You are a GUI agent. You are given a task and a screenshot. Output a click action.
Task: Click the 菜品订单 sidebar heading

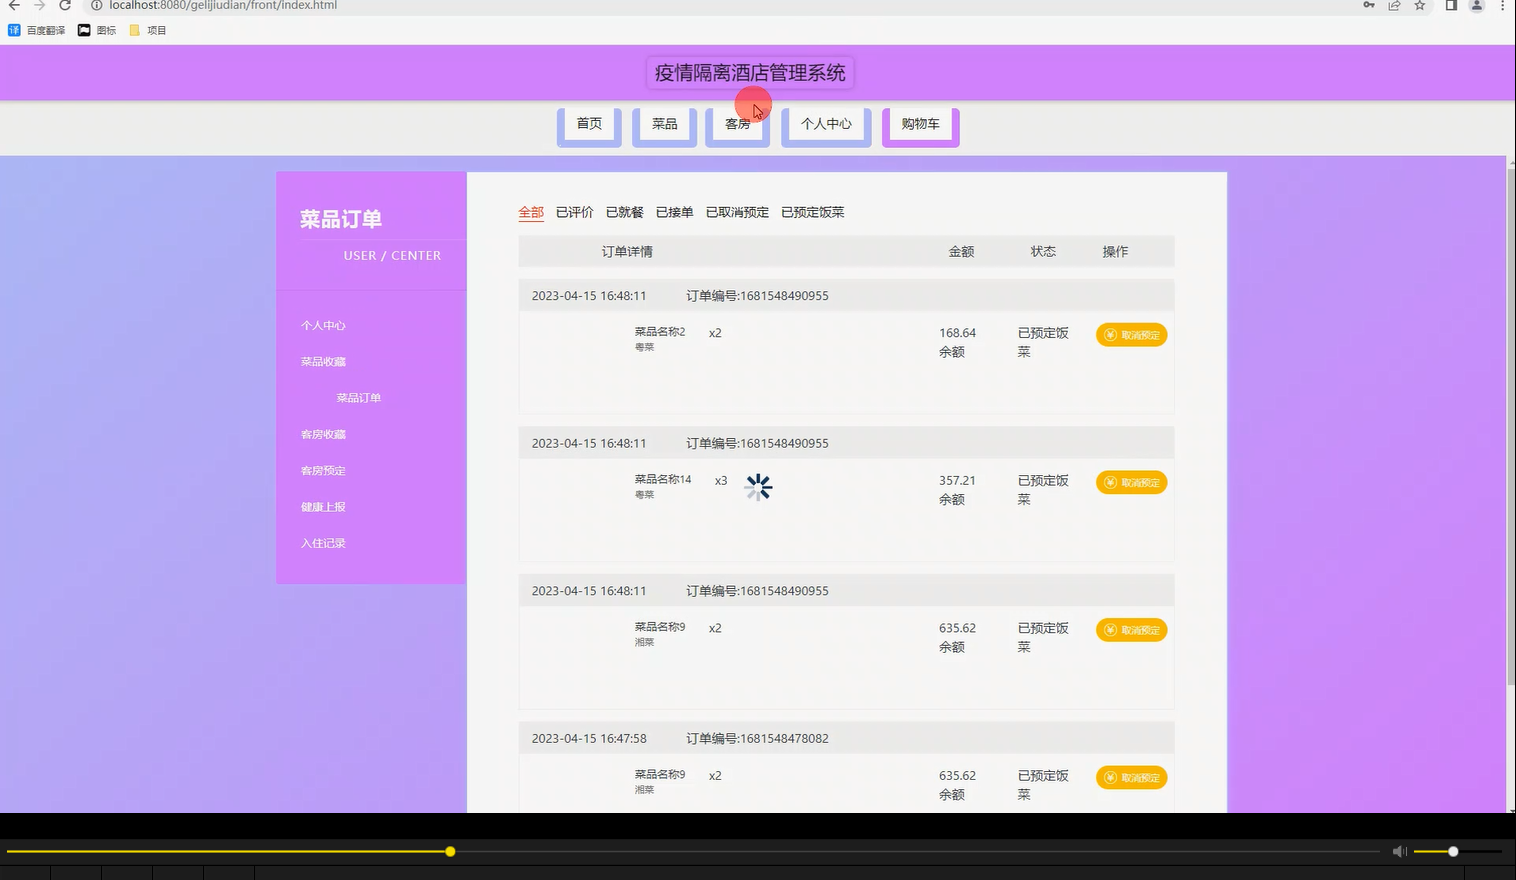[341, 219]
